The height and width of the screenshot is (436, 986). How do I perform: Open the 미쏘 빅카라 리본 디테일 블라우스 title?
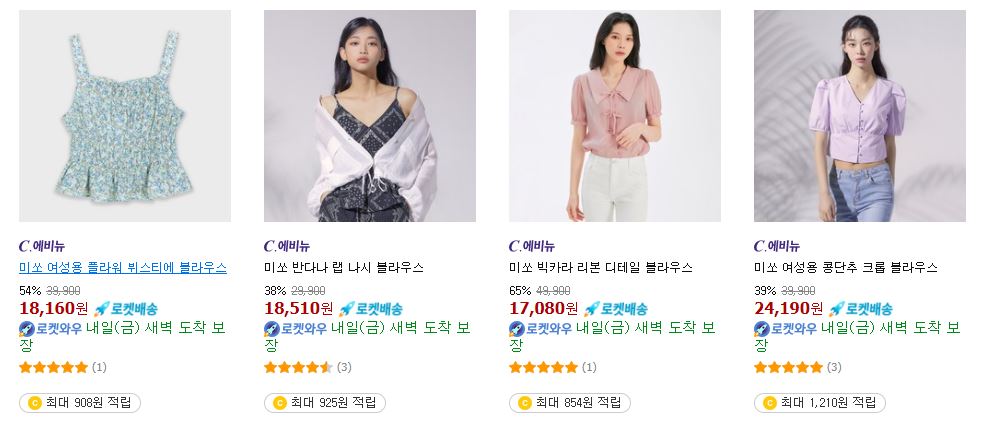point(601,267)
